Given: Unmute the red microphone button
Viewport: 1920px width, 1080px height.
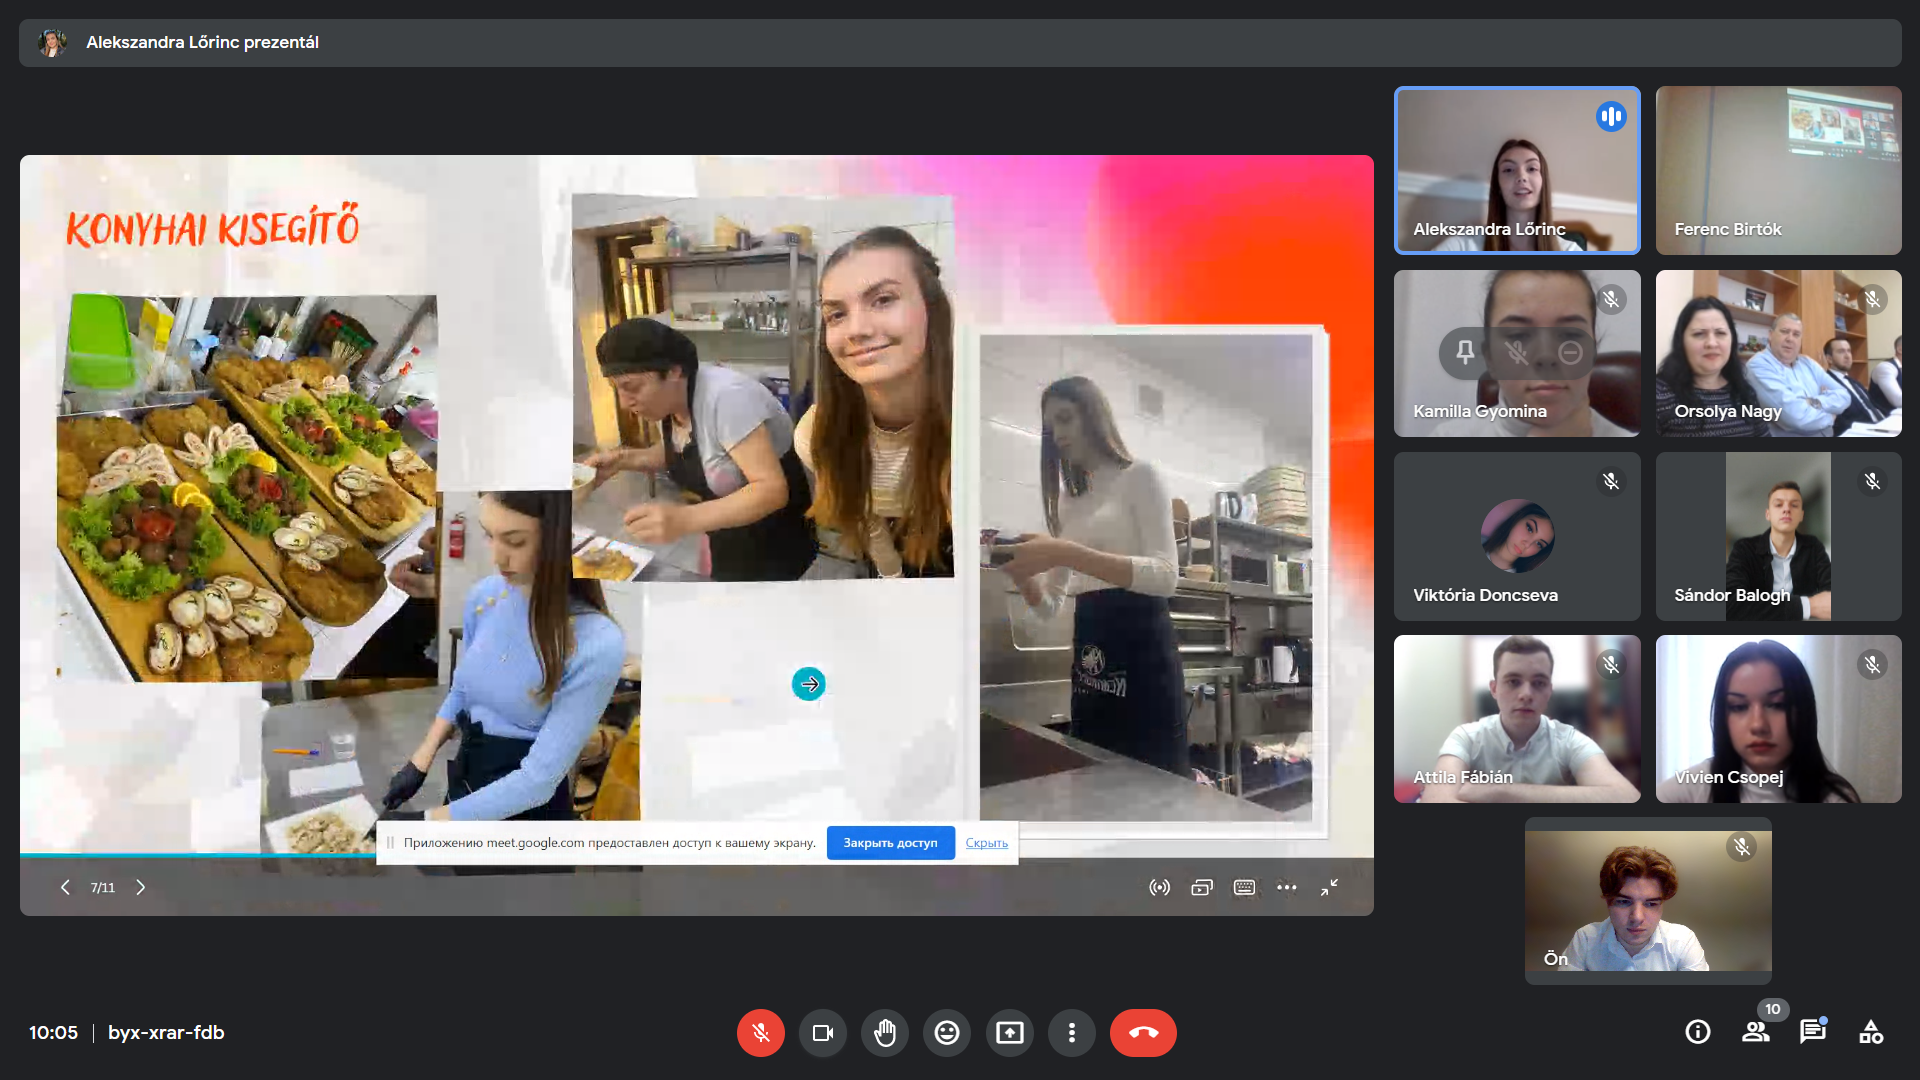Looking at the screenshot, I should click(x=760, y=1033).
